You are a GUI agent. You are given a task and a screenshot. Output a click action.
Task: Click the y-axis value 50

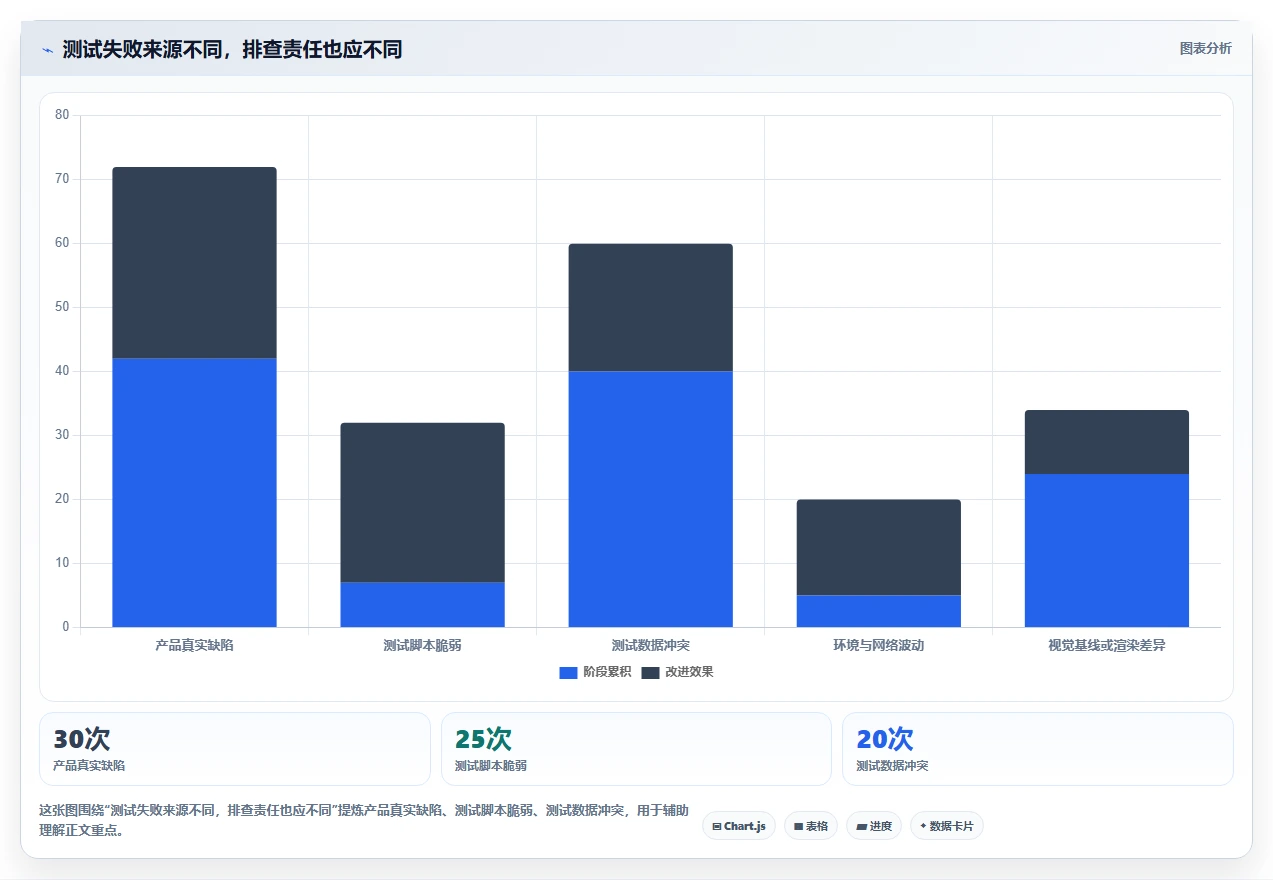point(62,307)
